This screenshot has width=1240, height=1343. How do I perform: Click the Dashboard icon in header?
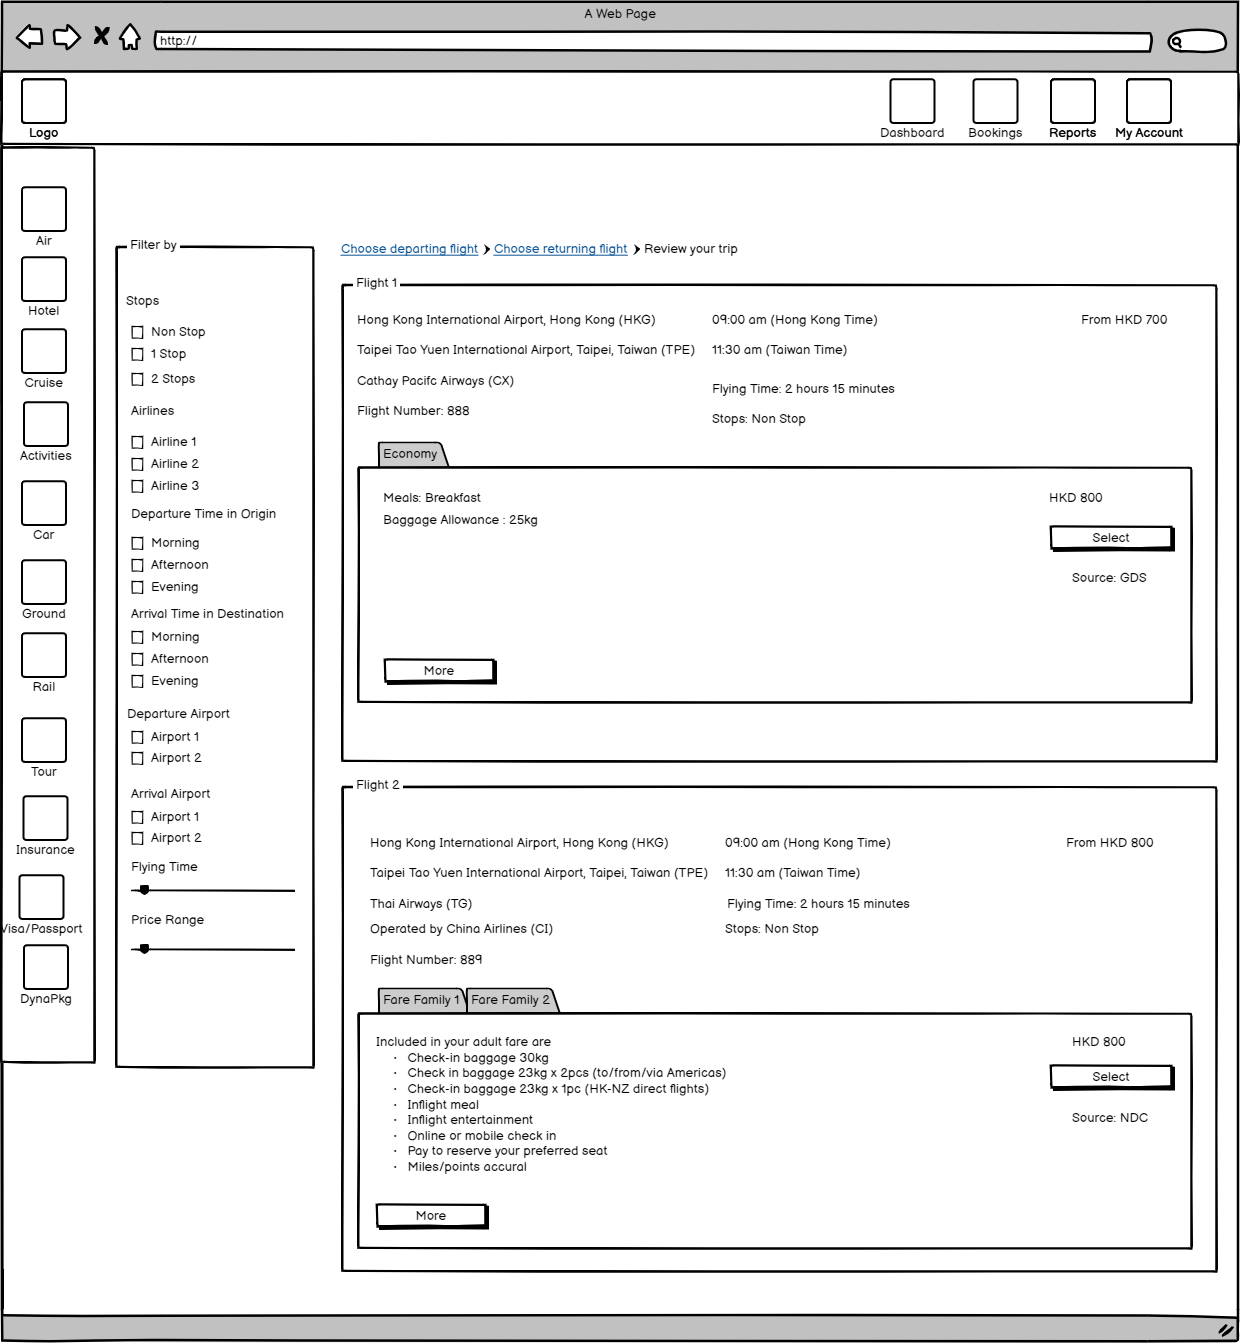(912, 101)
